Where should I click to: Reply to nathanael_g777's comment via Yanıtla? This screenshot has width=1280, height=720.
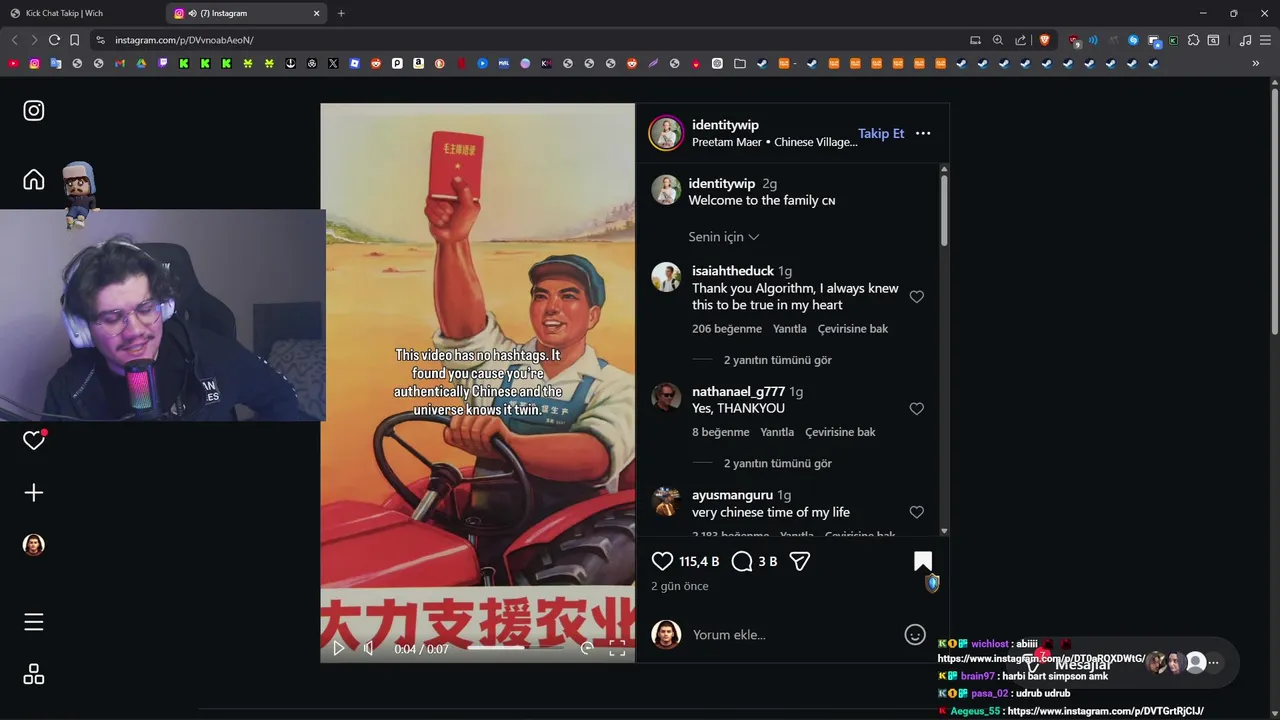click(777, 433)
